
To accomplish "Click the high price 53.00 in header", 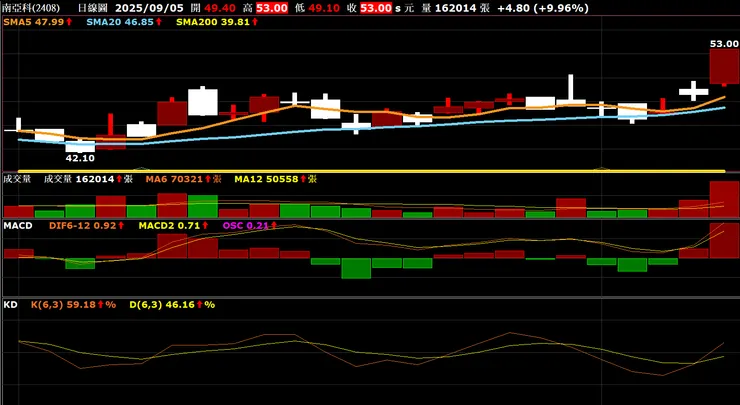I will (x=272, y=8).
